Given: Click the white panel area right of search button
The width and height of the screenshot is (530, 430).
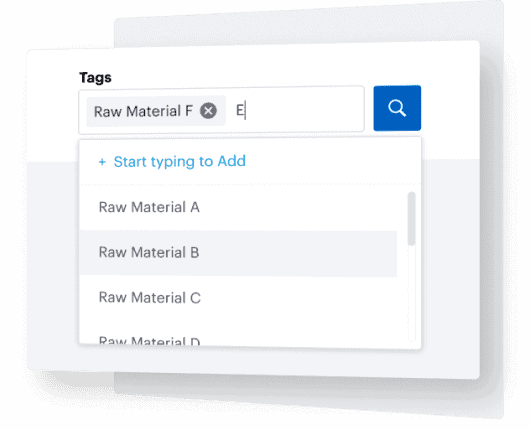Looking at the screenshot, I should 450,108.
